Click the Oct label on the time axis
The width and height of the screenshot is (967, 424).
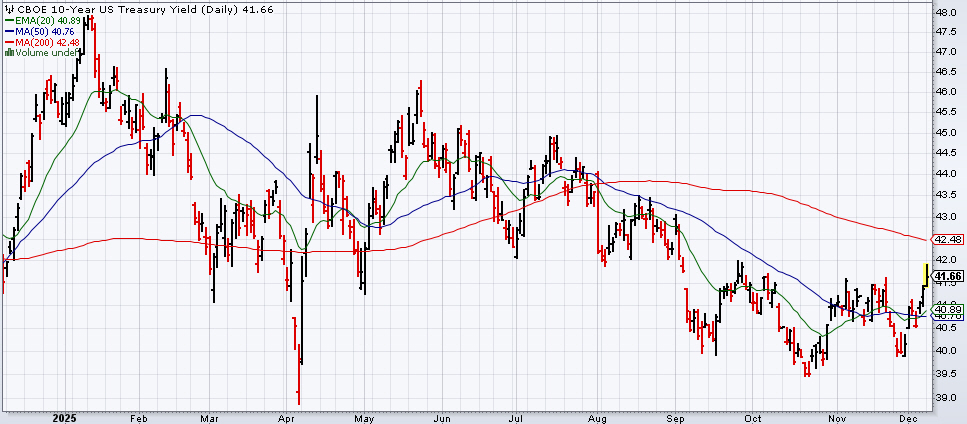point(752,418)
